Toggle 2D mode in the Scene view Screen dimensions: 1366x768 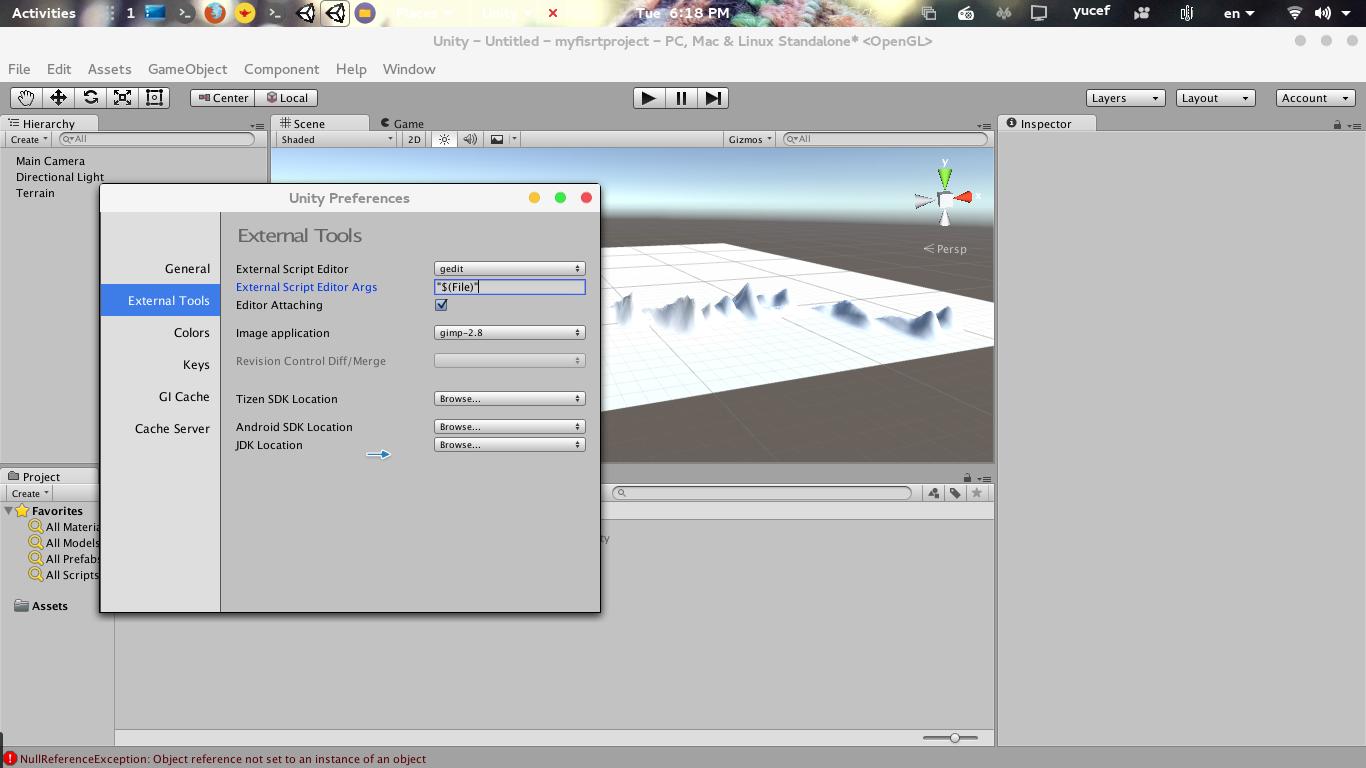tap(413, 139)
